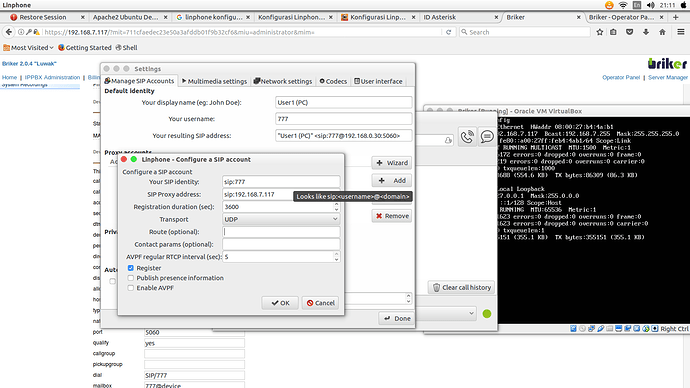Open the Firefox hamburger menu
Screen dimensions: 690x388
(x=680, y=32)
